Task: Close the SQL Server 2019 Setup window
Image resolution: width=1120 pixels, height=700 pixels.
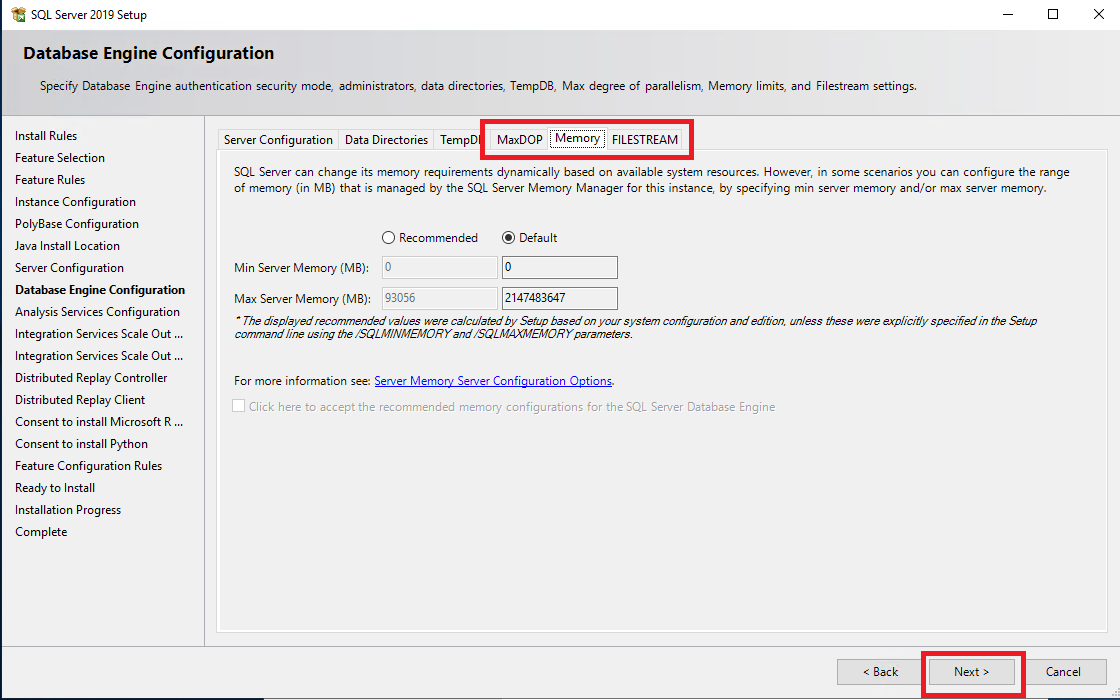Action: pyautogui.click(x=1099, y=14)
